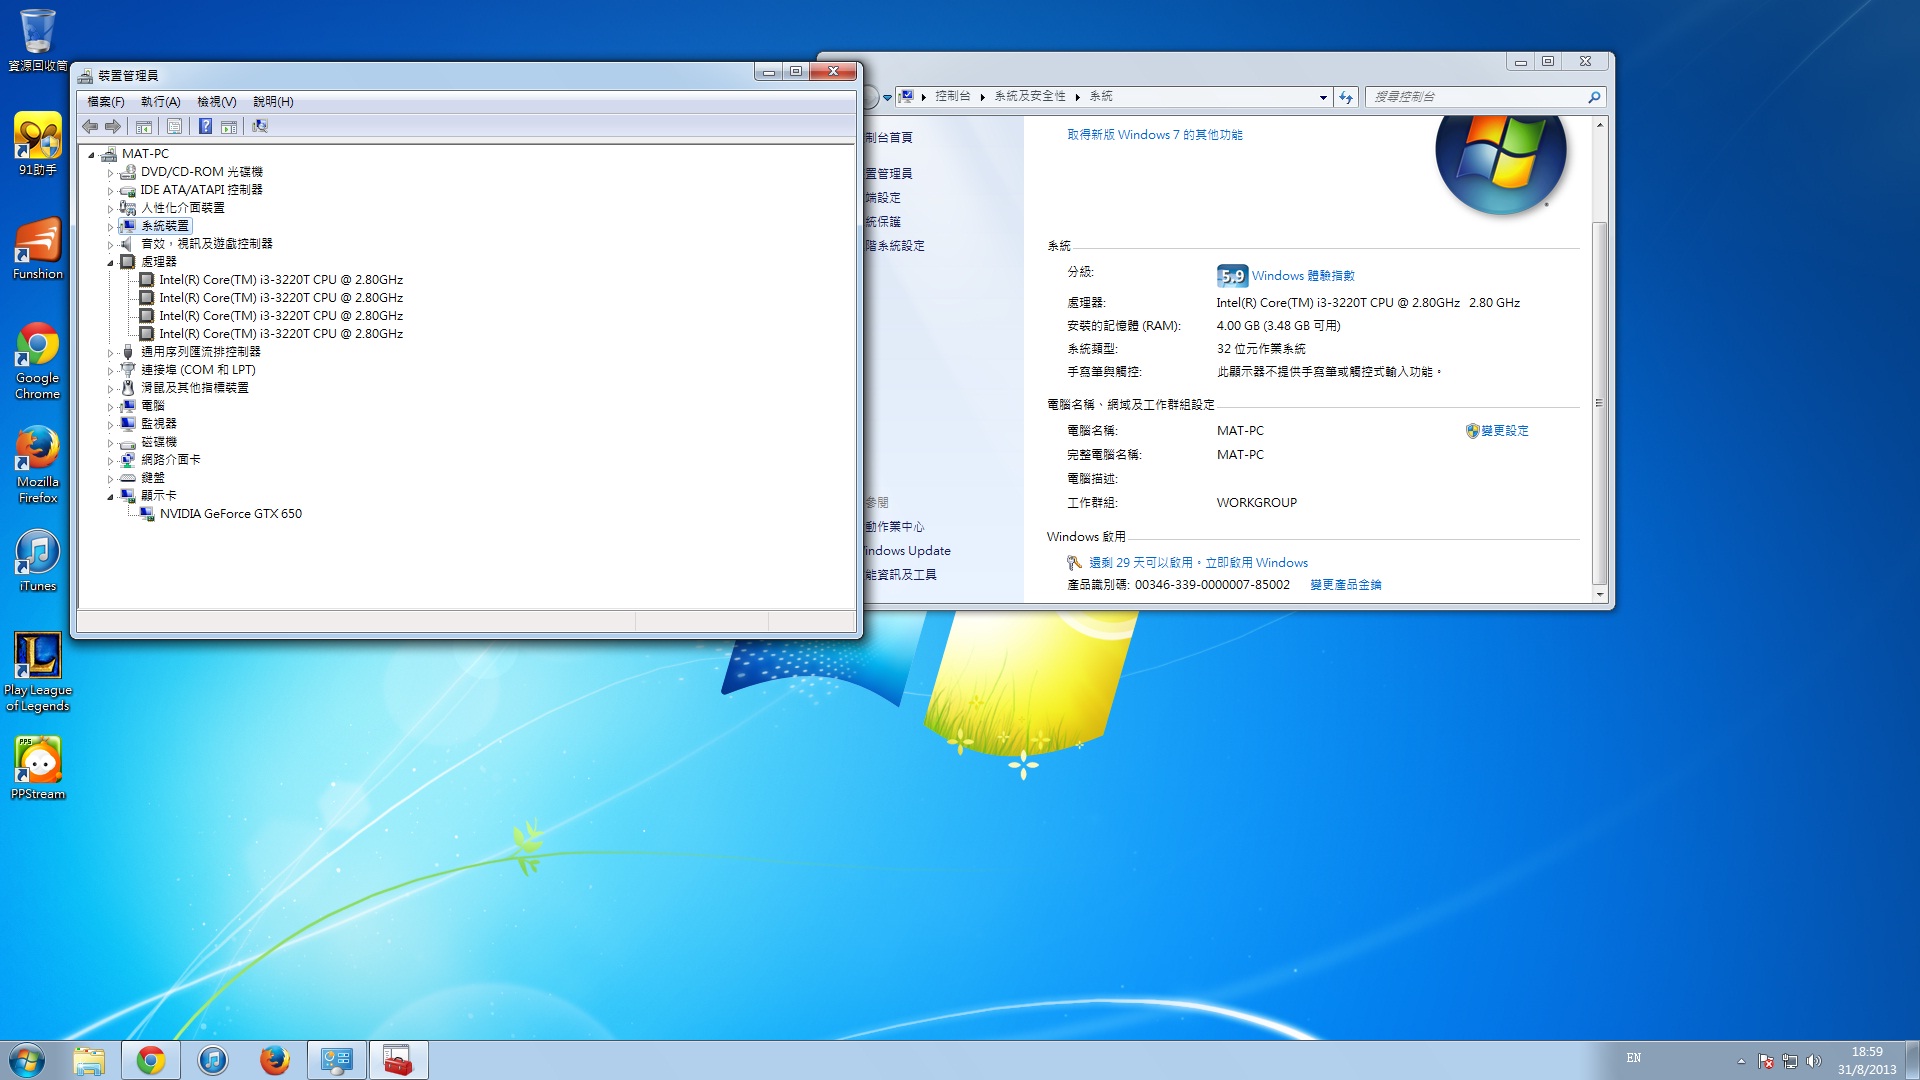Click scrollbar down arrow in System window
Image resolution: width=1920 pixels, height=1080 pixels.
1600,594
